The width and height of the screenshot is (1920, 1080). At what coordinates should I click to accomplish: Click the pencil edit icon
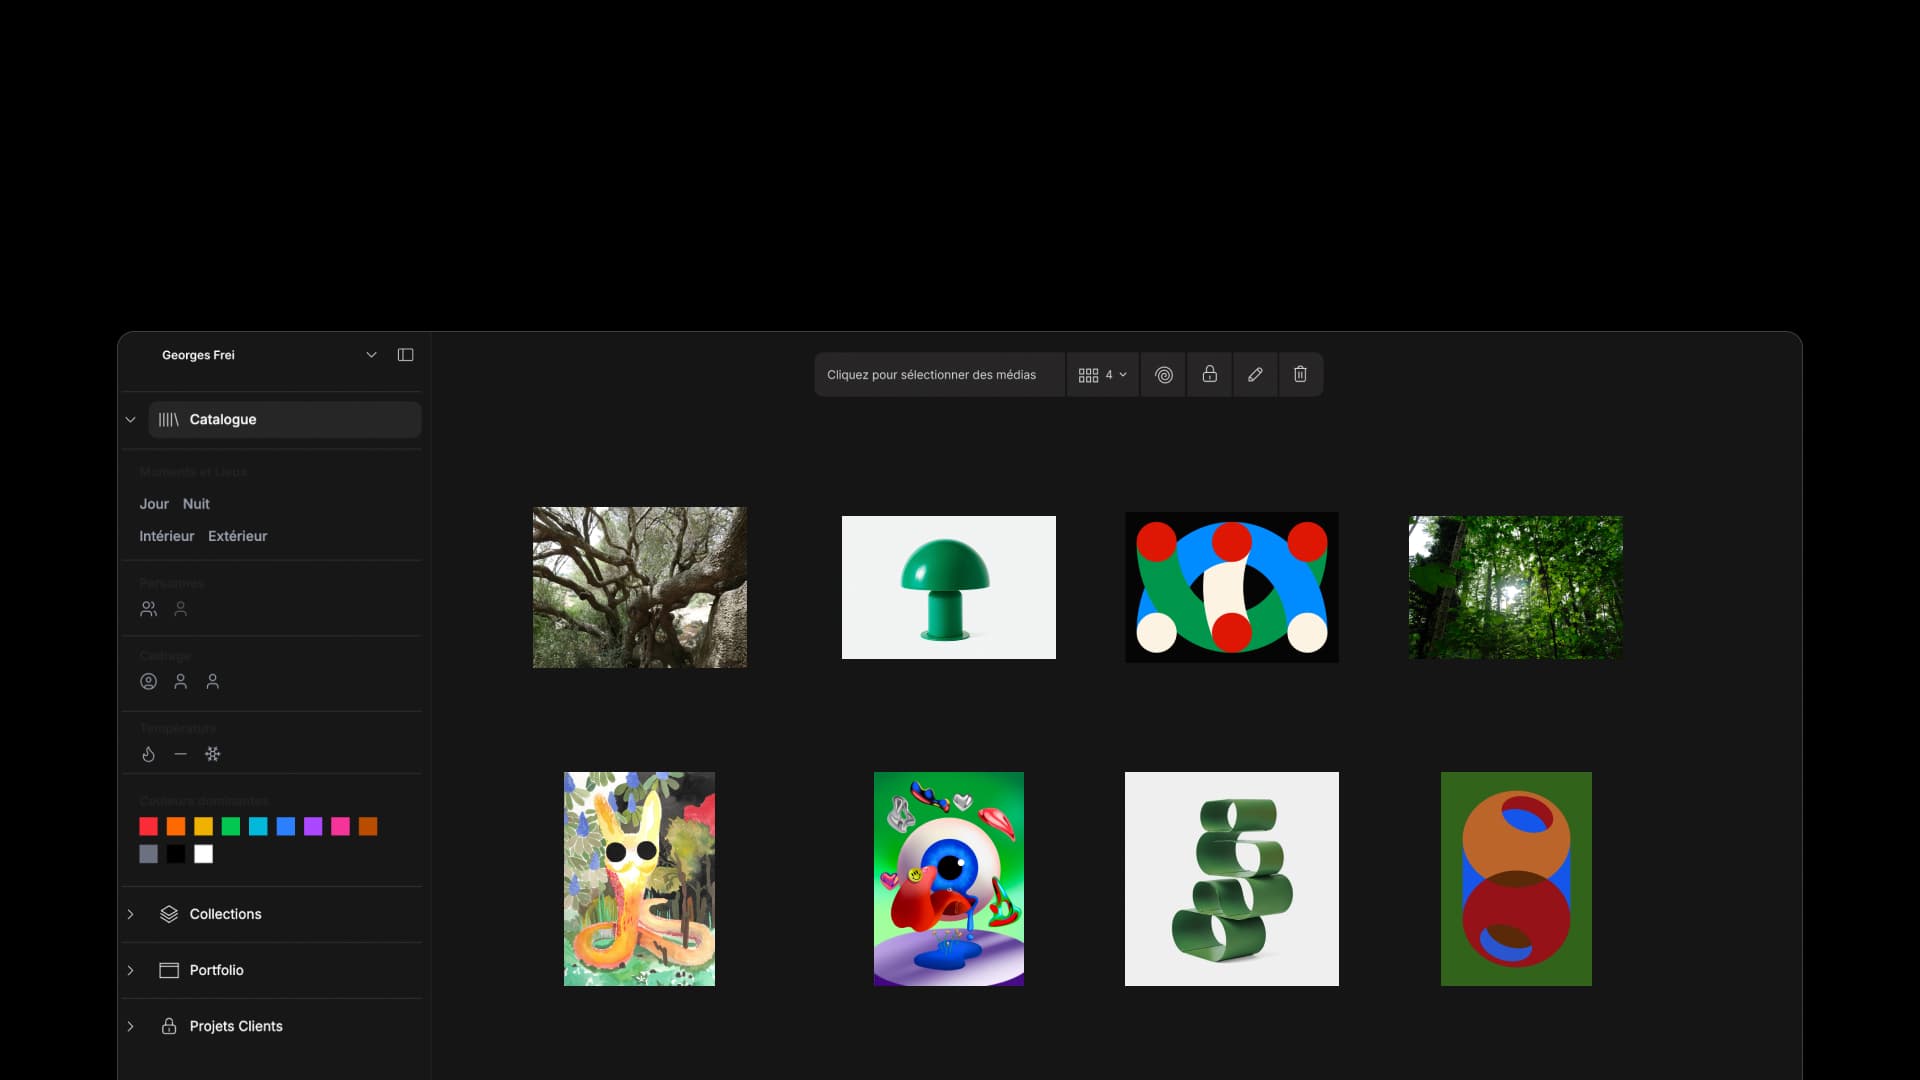[1255, 375]
